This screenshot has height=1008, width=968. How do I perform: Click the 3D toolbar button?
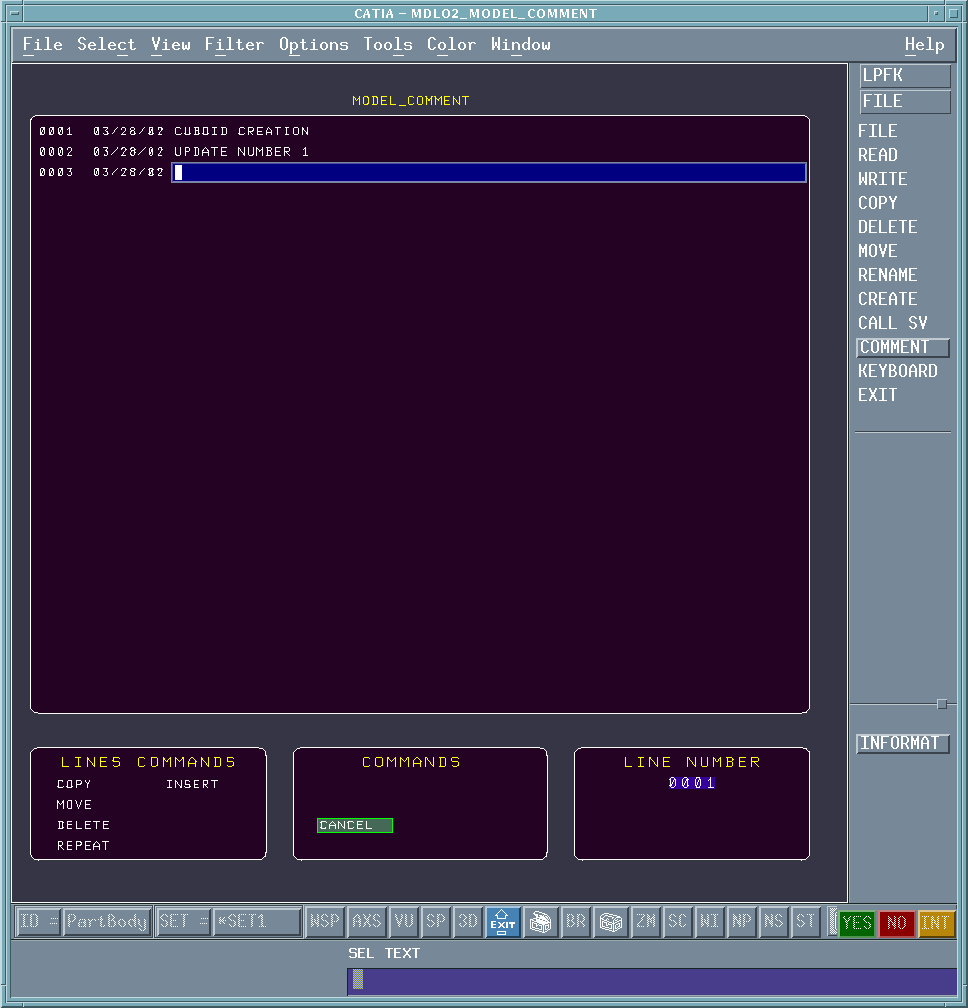pos(468,922)
